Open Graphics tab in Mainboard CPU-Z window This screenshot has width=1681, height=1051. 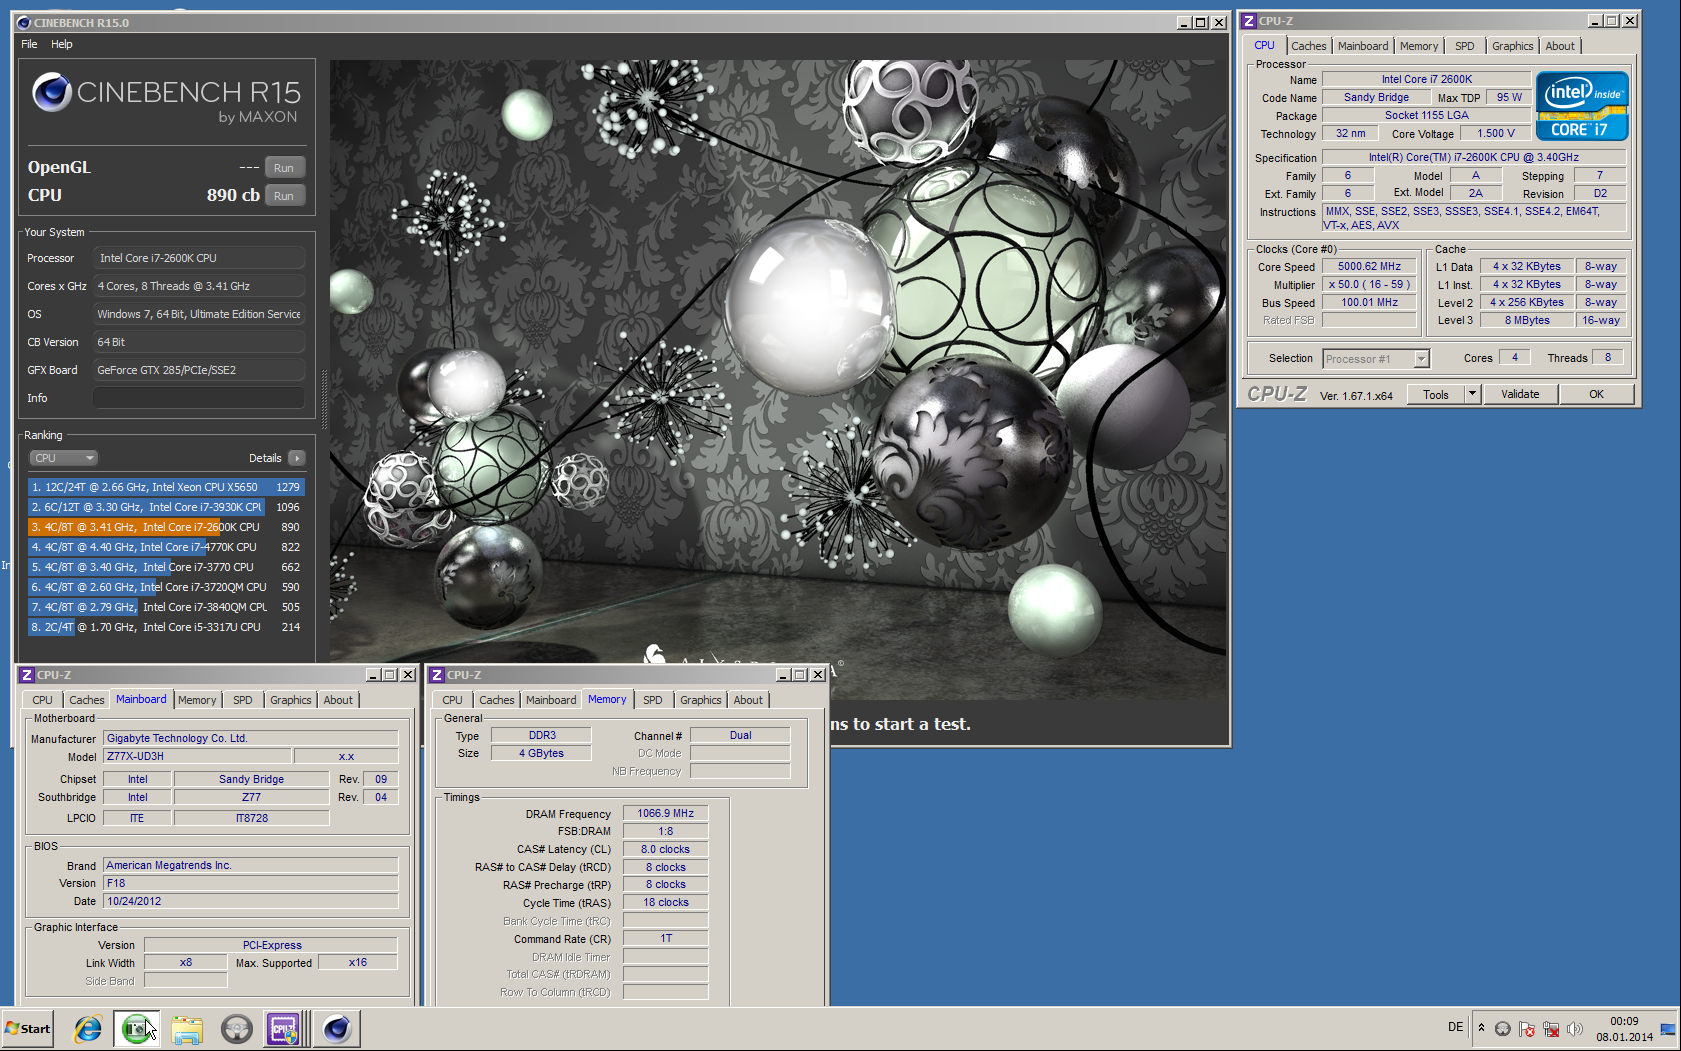click(x=291, y=700)
